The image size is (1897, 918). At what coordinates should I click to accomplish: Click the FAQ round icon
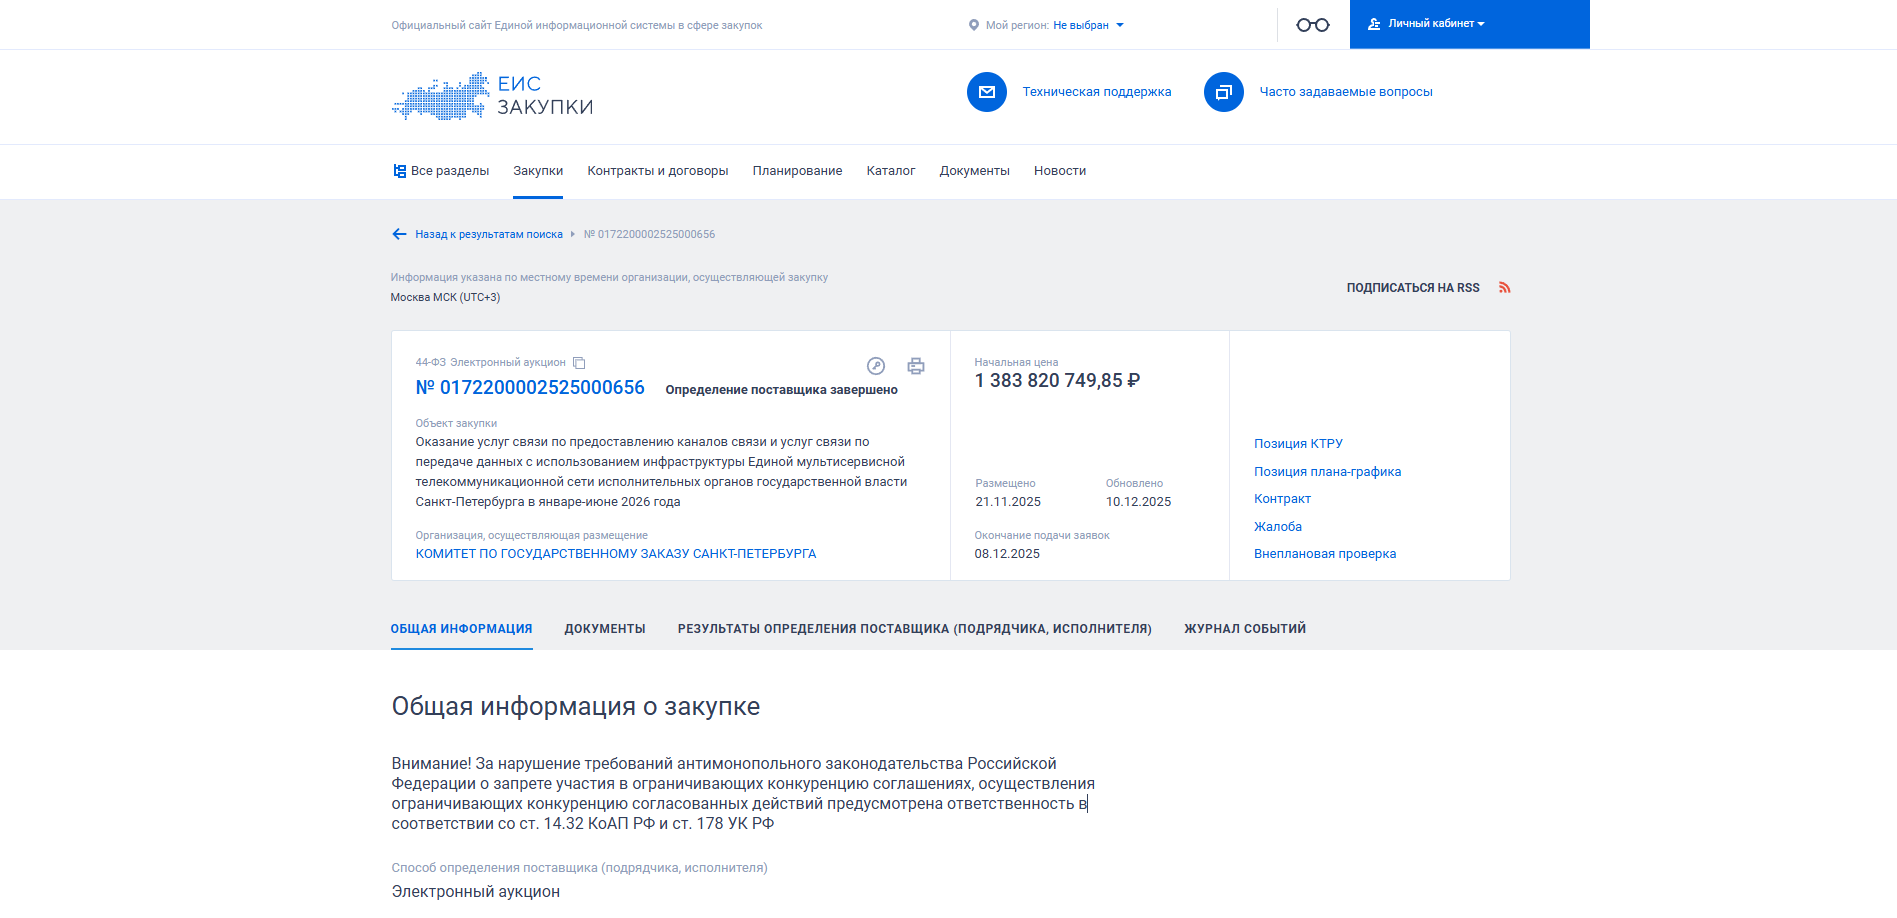coord(1223,92)
